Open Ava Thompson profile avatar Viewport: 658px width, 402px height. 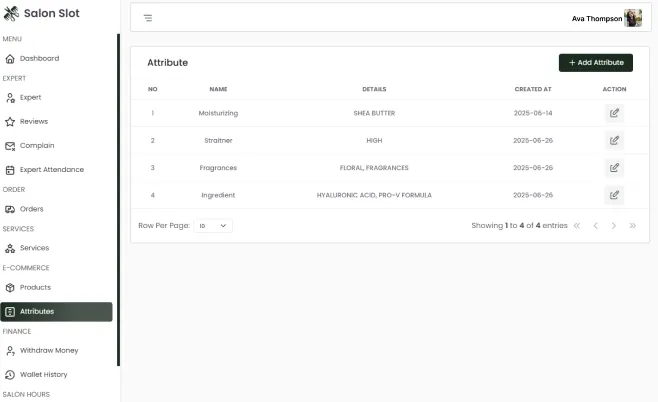pos(633,18)
